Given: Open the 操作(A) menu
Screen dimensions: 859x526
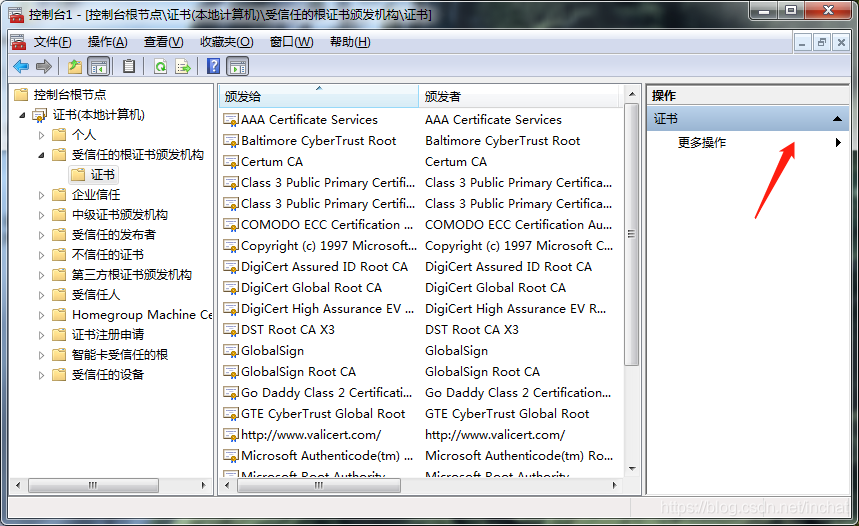Looking at the screenshot, I should (x=107, y=42).
